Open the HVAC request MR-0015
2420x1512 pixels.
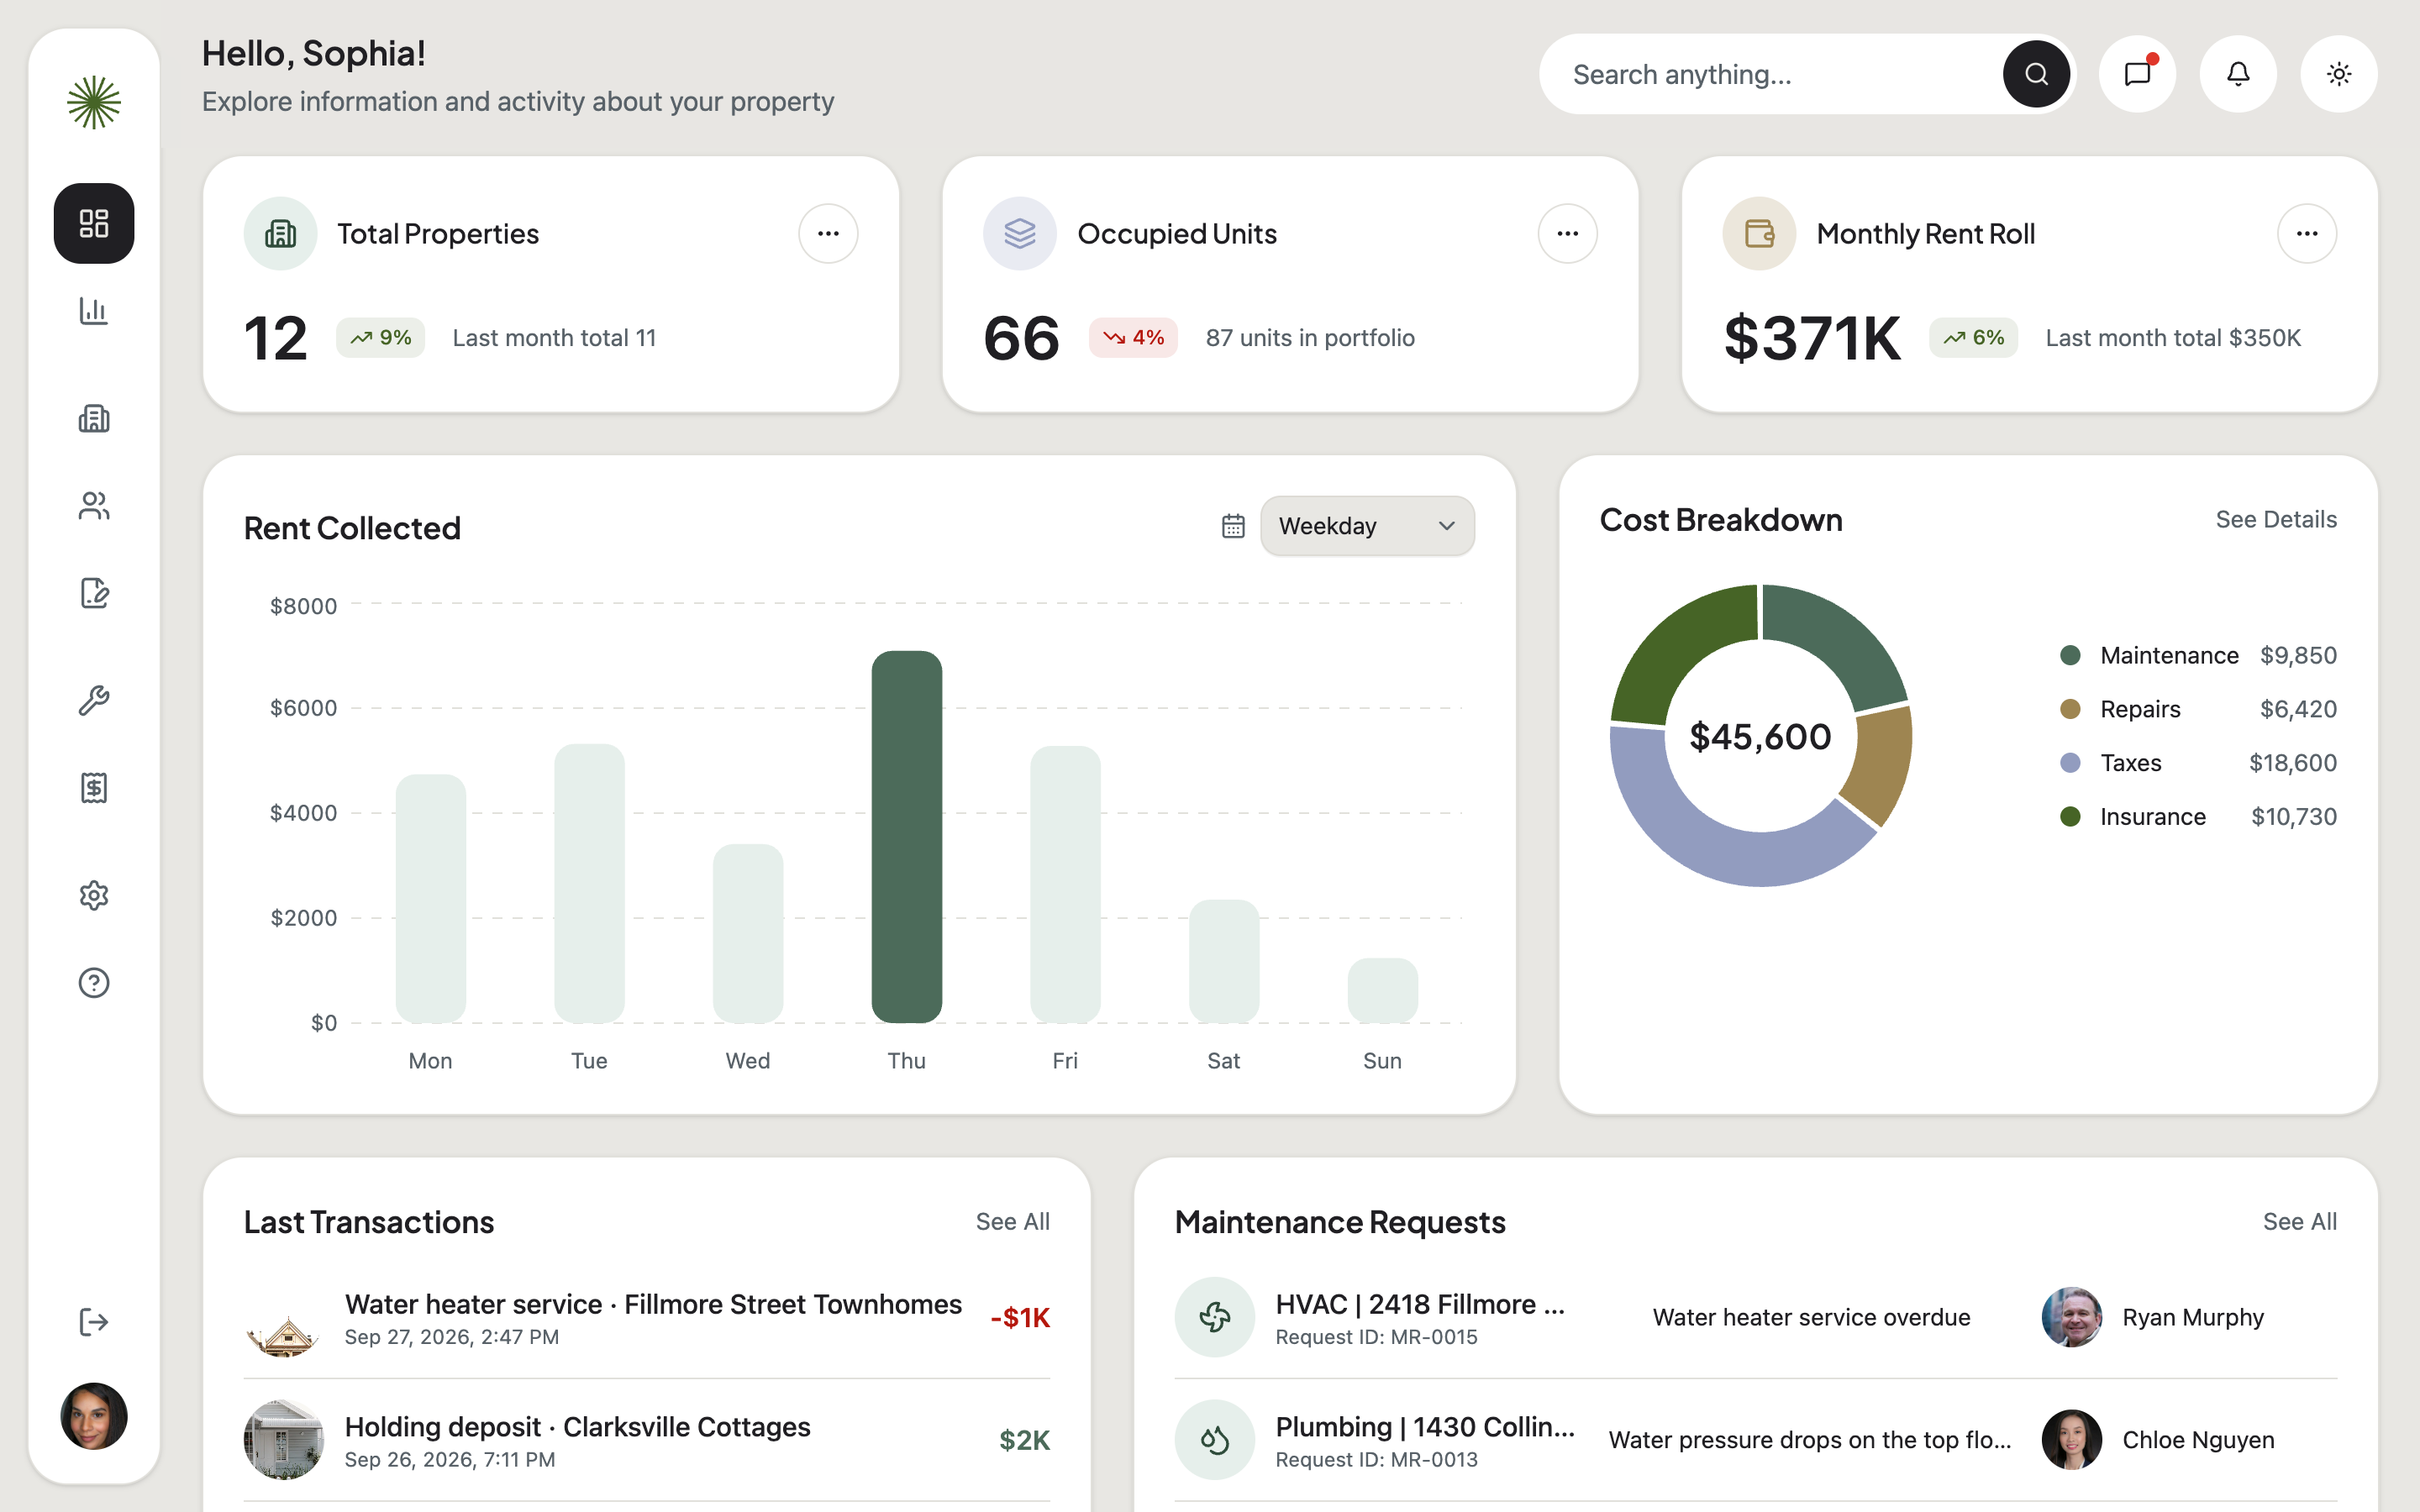(1755, 1318)
